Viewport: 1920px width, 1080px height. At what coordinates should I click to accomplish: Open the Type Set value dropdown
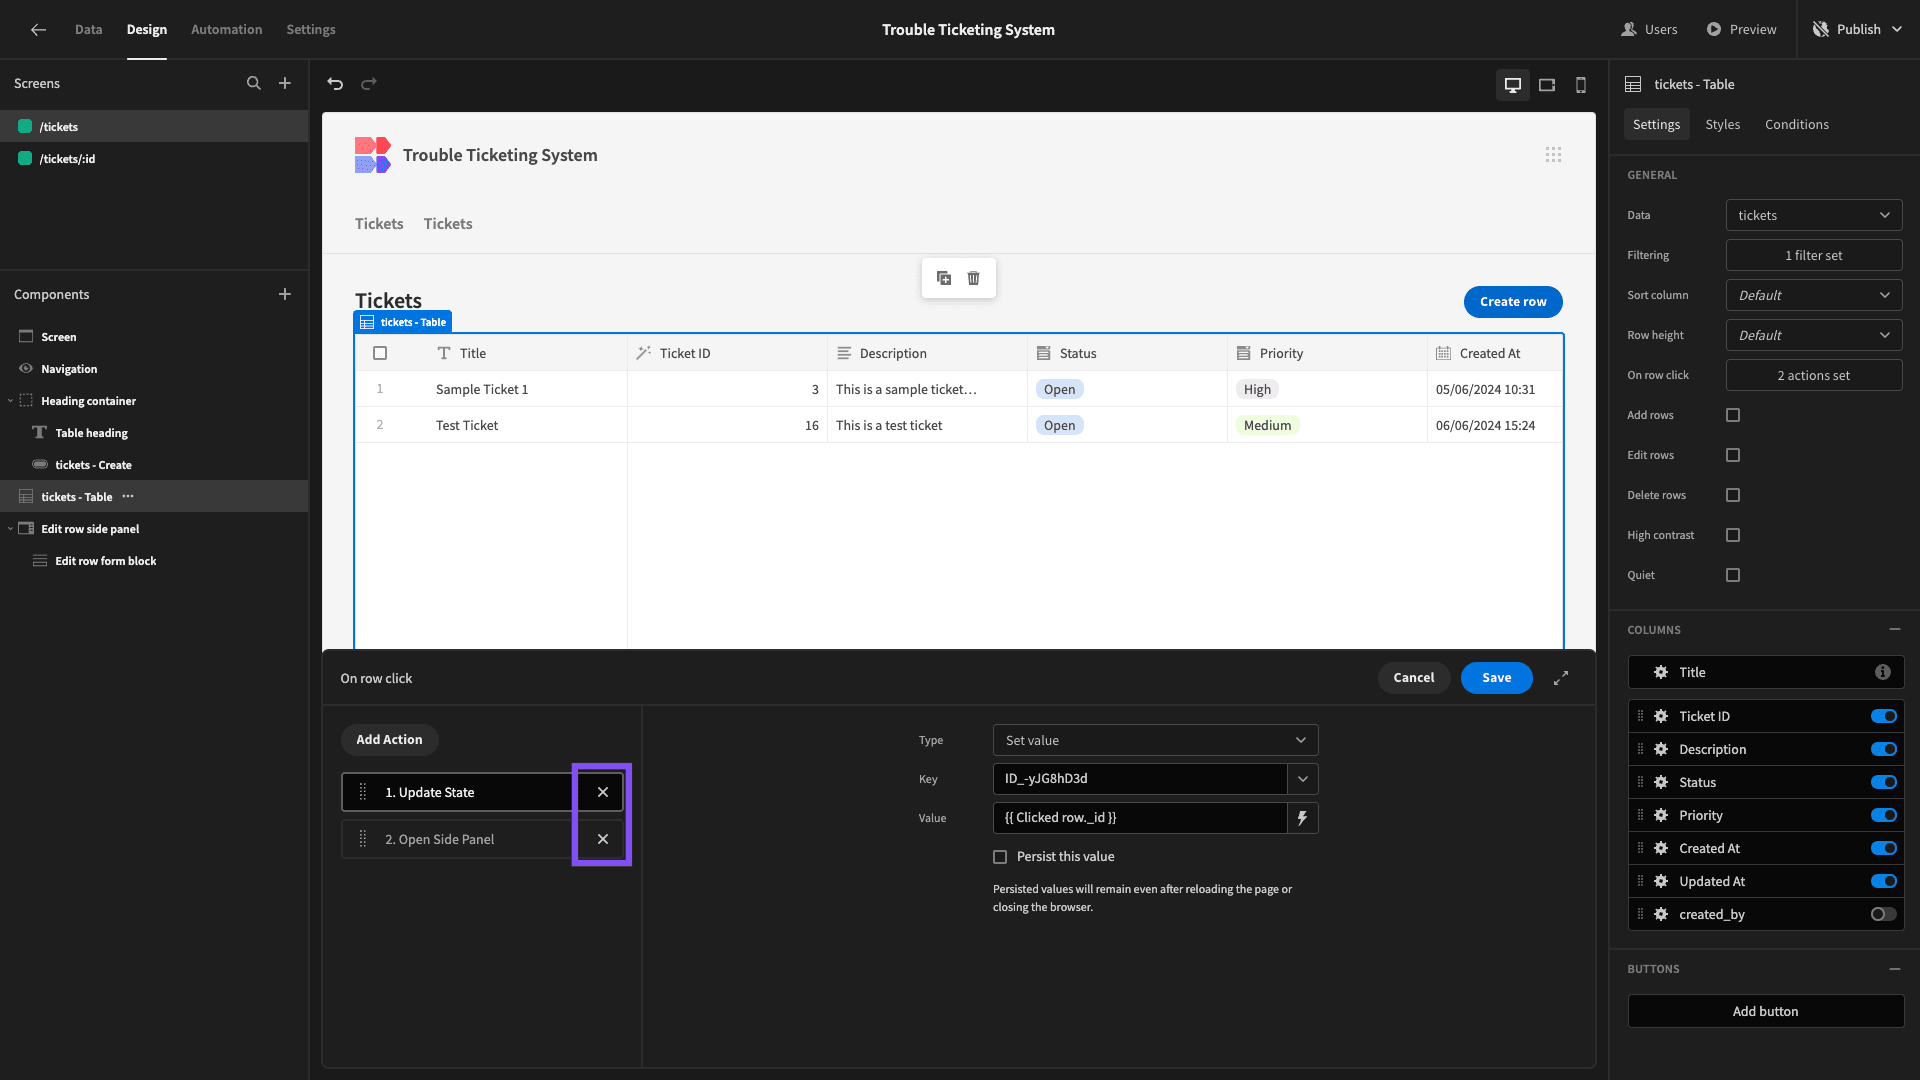[1155, 740]
